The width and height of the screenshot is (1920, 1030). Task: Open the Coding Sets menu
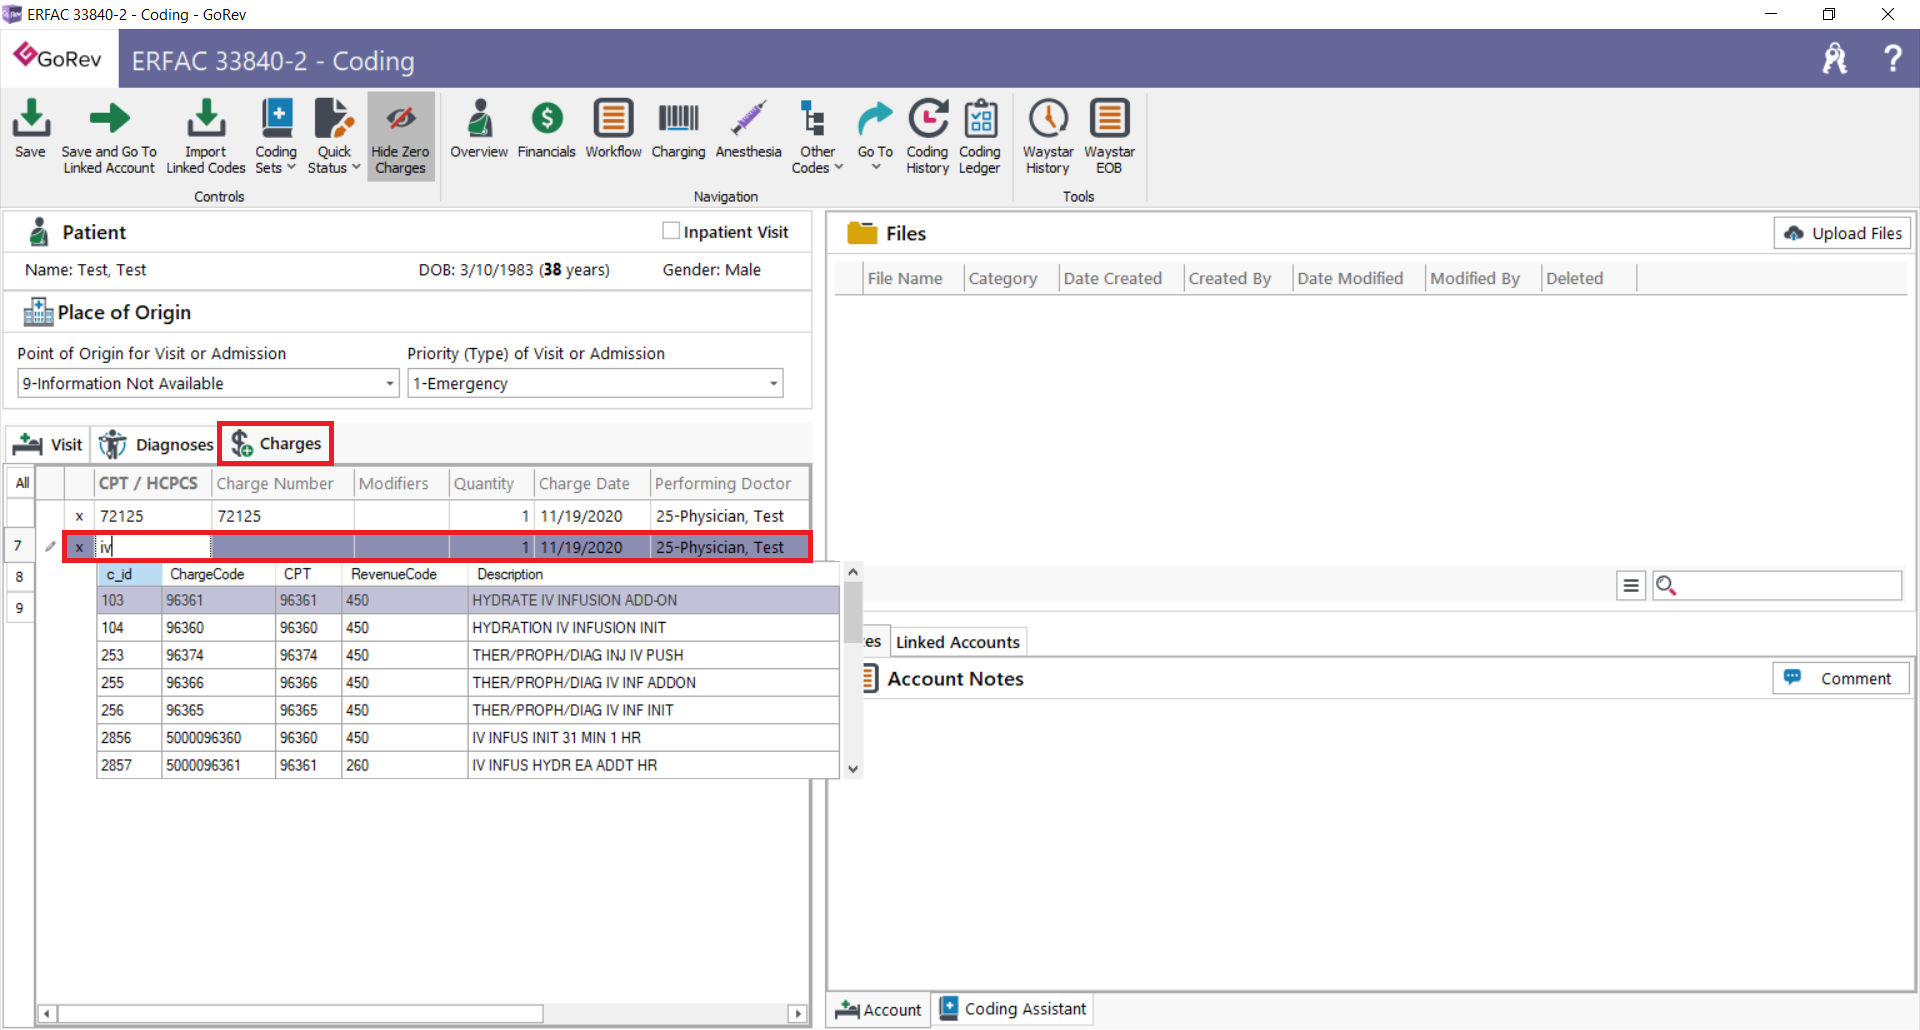click(276, 137)
